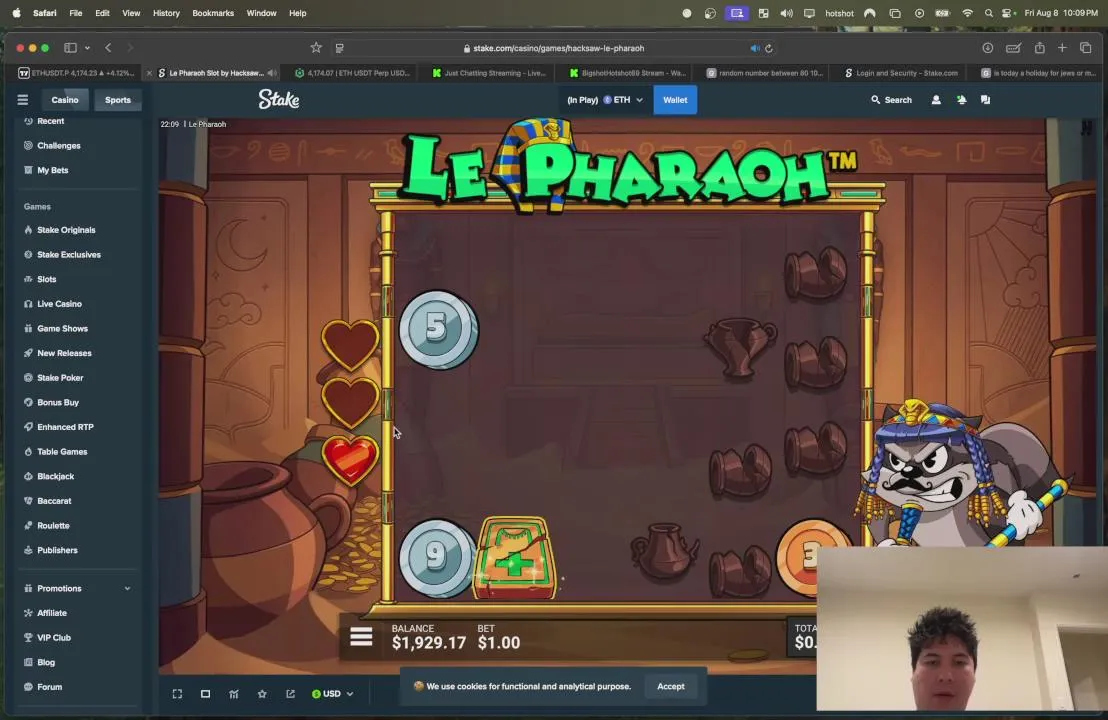Open New Releases category
This screenshot has height=720, width=1108.
[x=64, y=353]
